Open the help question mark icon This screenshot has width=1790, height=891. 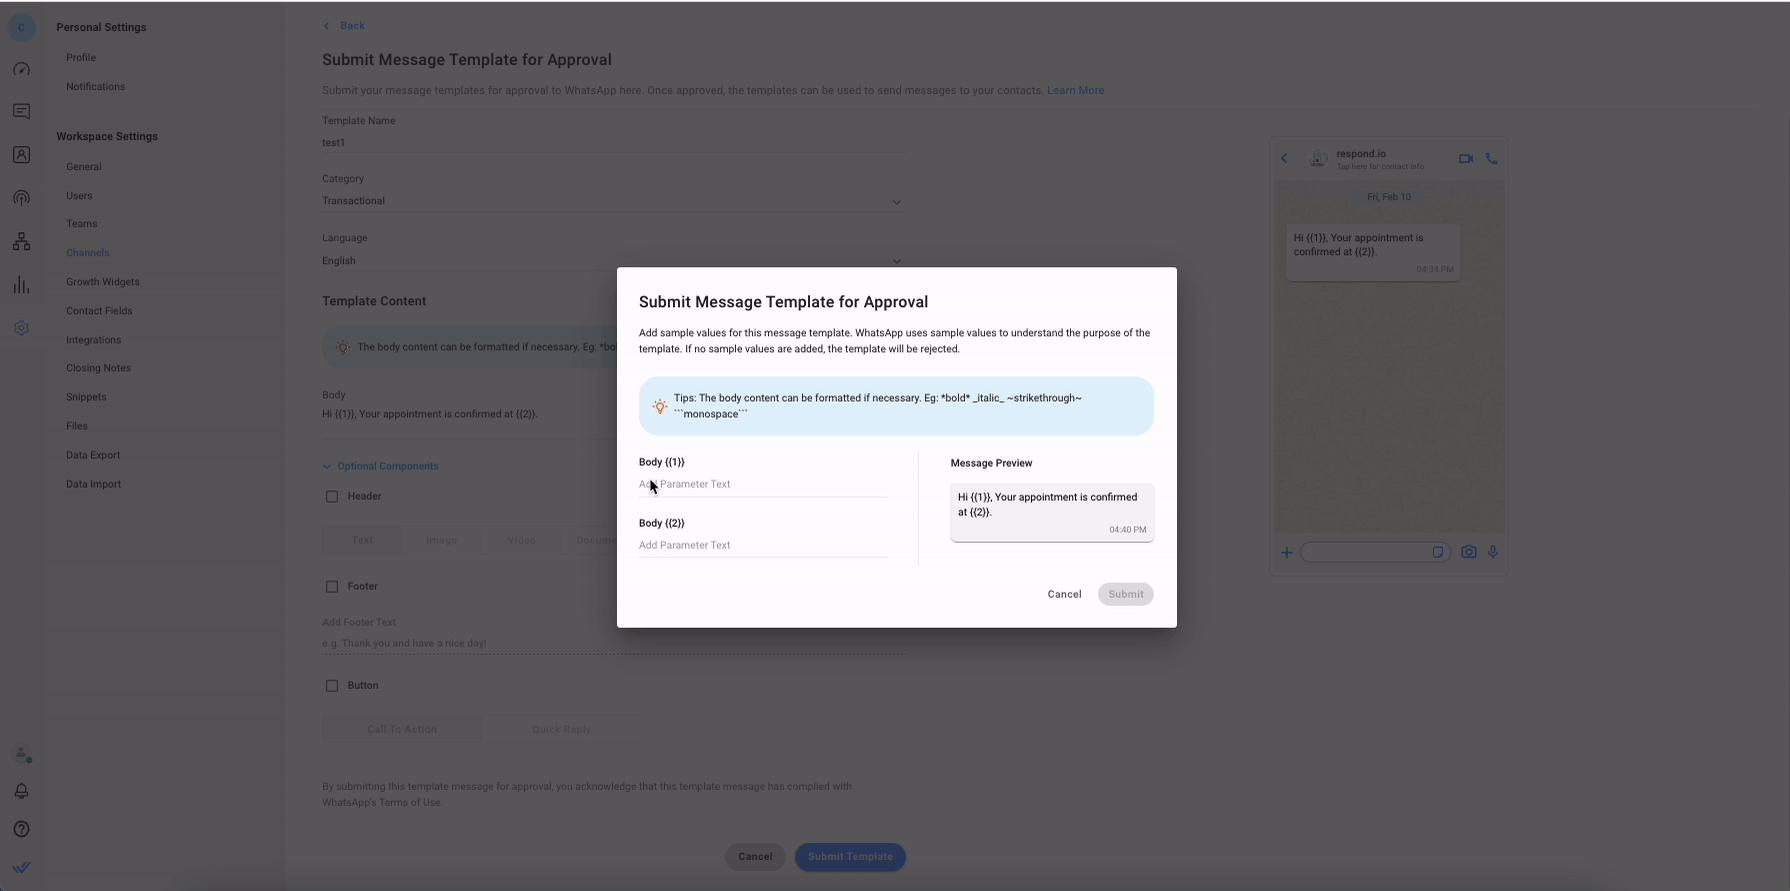(21, 829)
